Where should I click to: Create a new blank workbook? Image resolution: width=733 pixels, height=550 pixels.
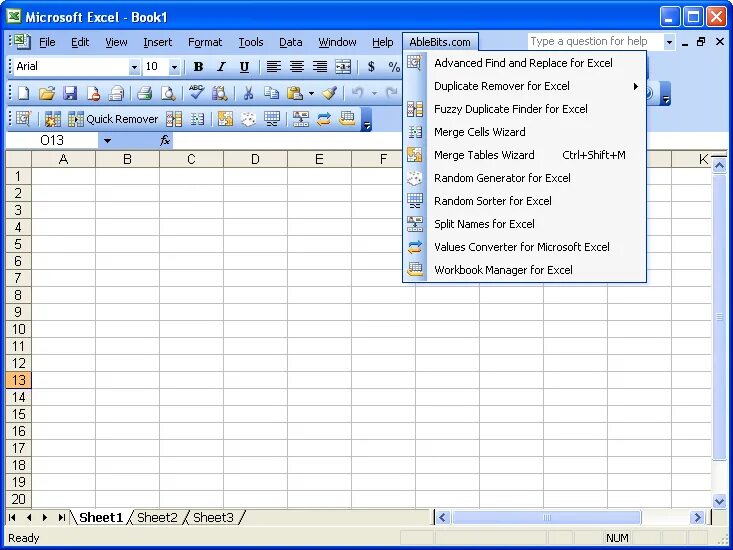(23, 93)
